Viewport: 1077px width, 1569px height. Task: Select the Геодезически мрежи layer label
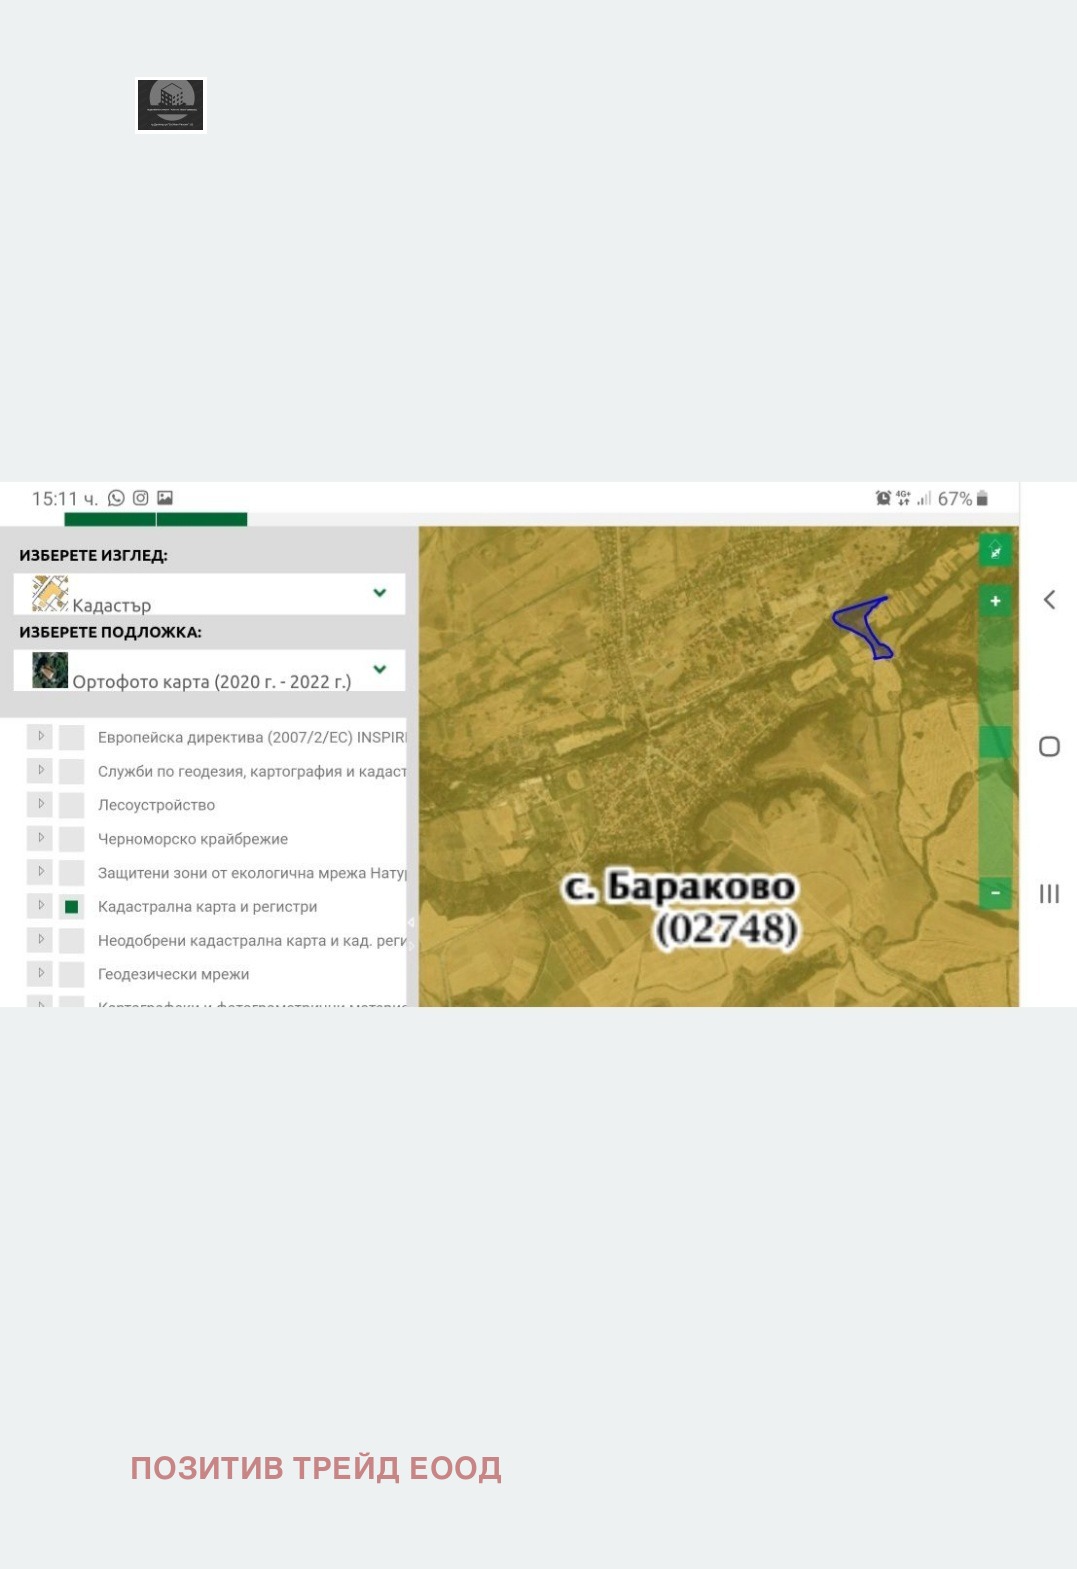(173, 974)
